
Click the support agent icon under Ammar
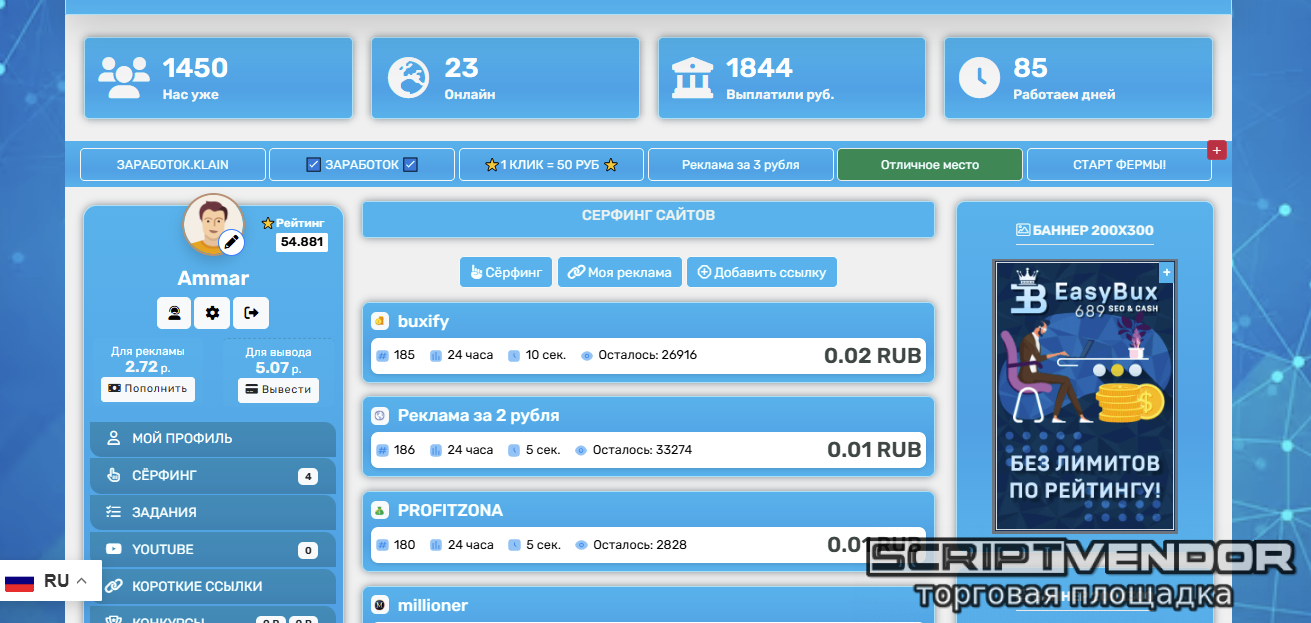tap(174, 313)
